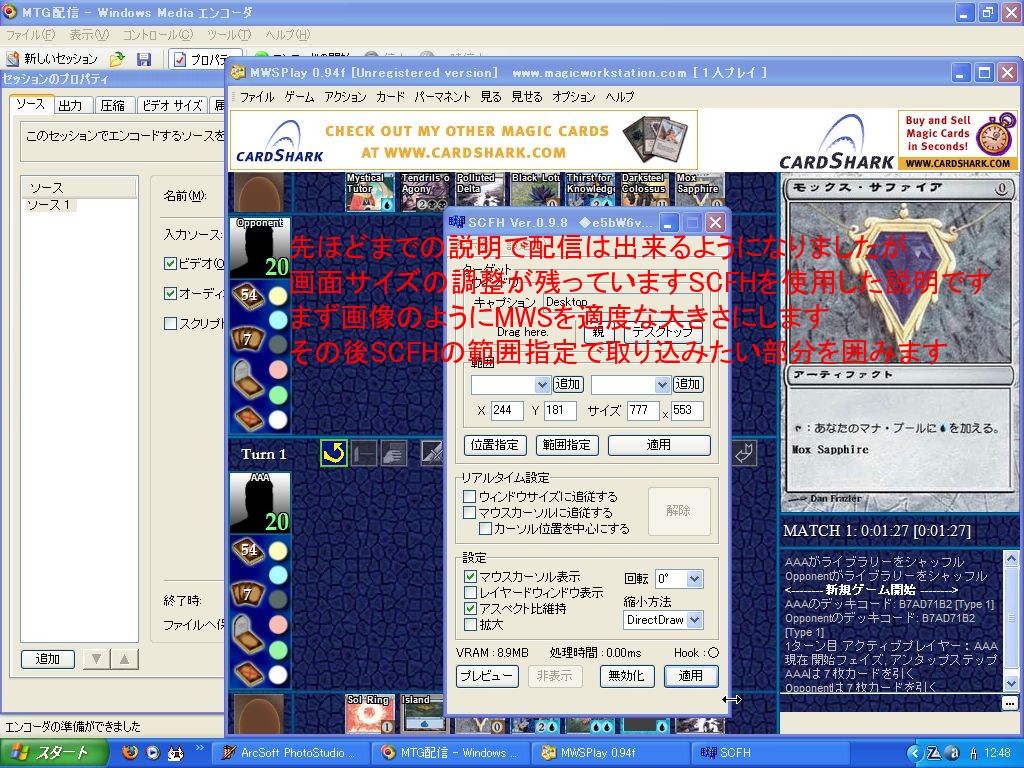
Task: Toggle center on cursor position (カーソル位置を中心にする)
Action: (x=485, y=528)
